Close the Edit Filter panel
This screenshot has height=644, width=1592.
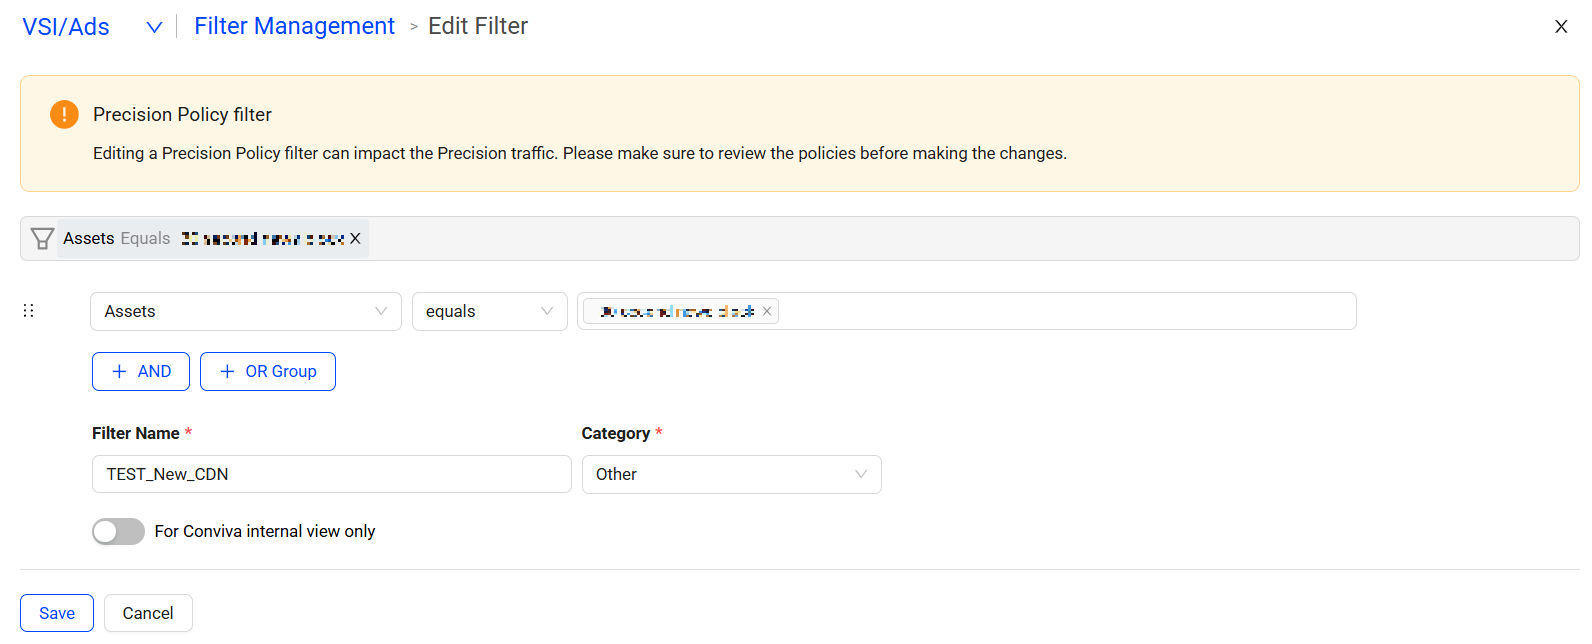click(x=1561, y=27)
